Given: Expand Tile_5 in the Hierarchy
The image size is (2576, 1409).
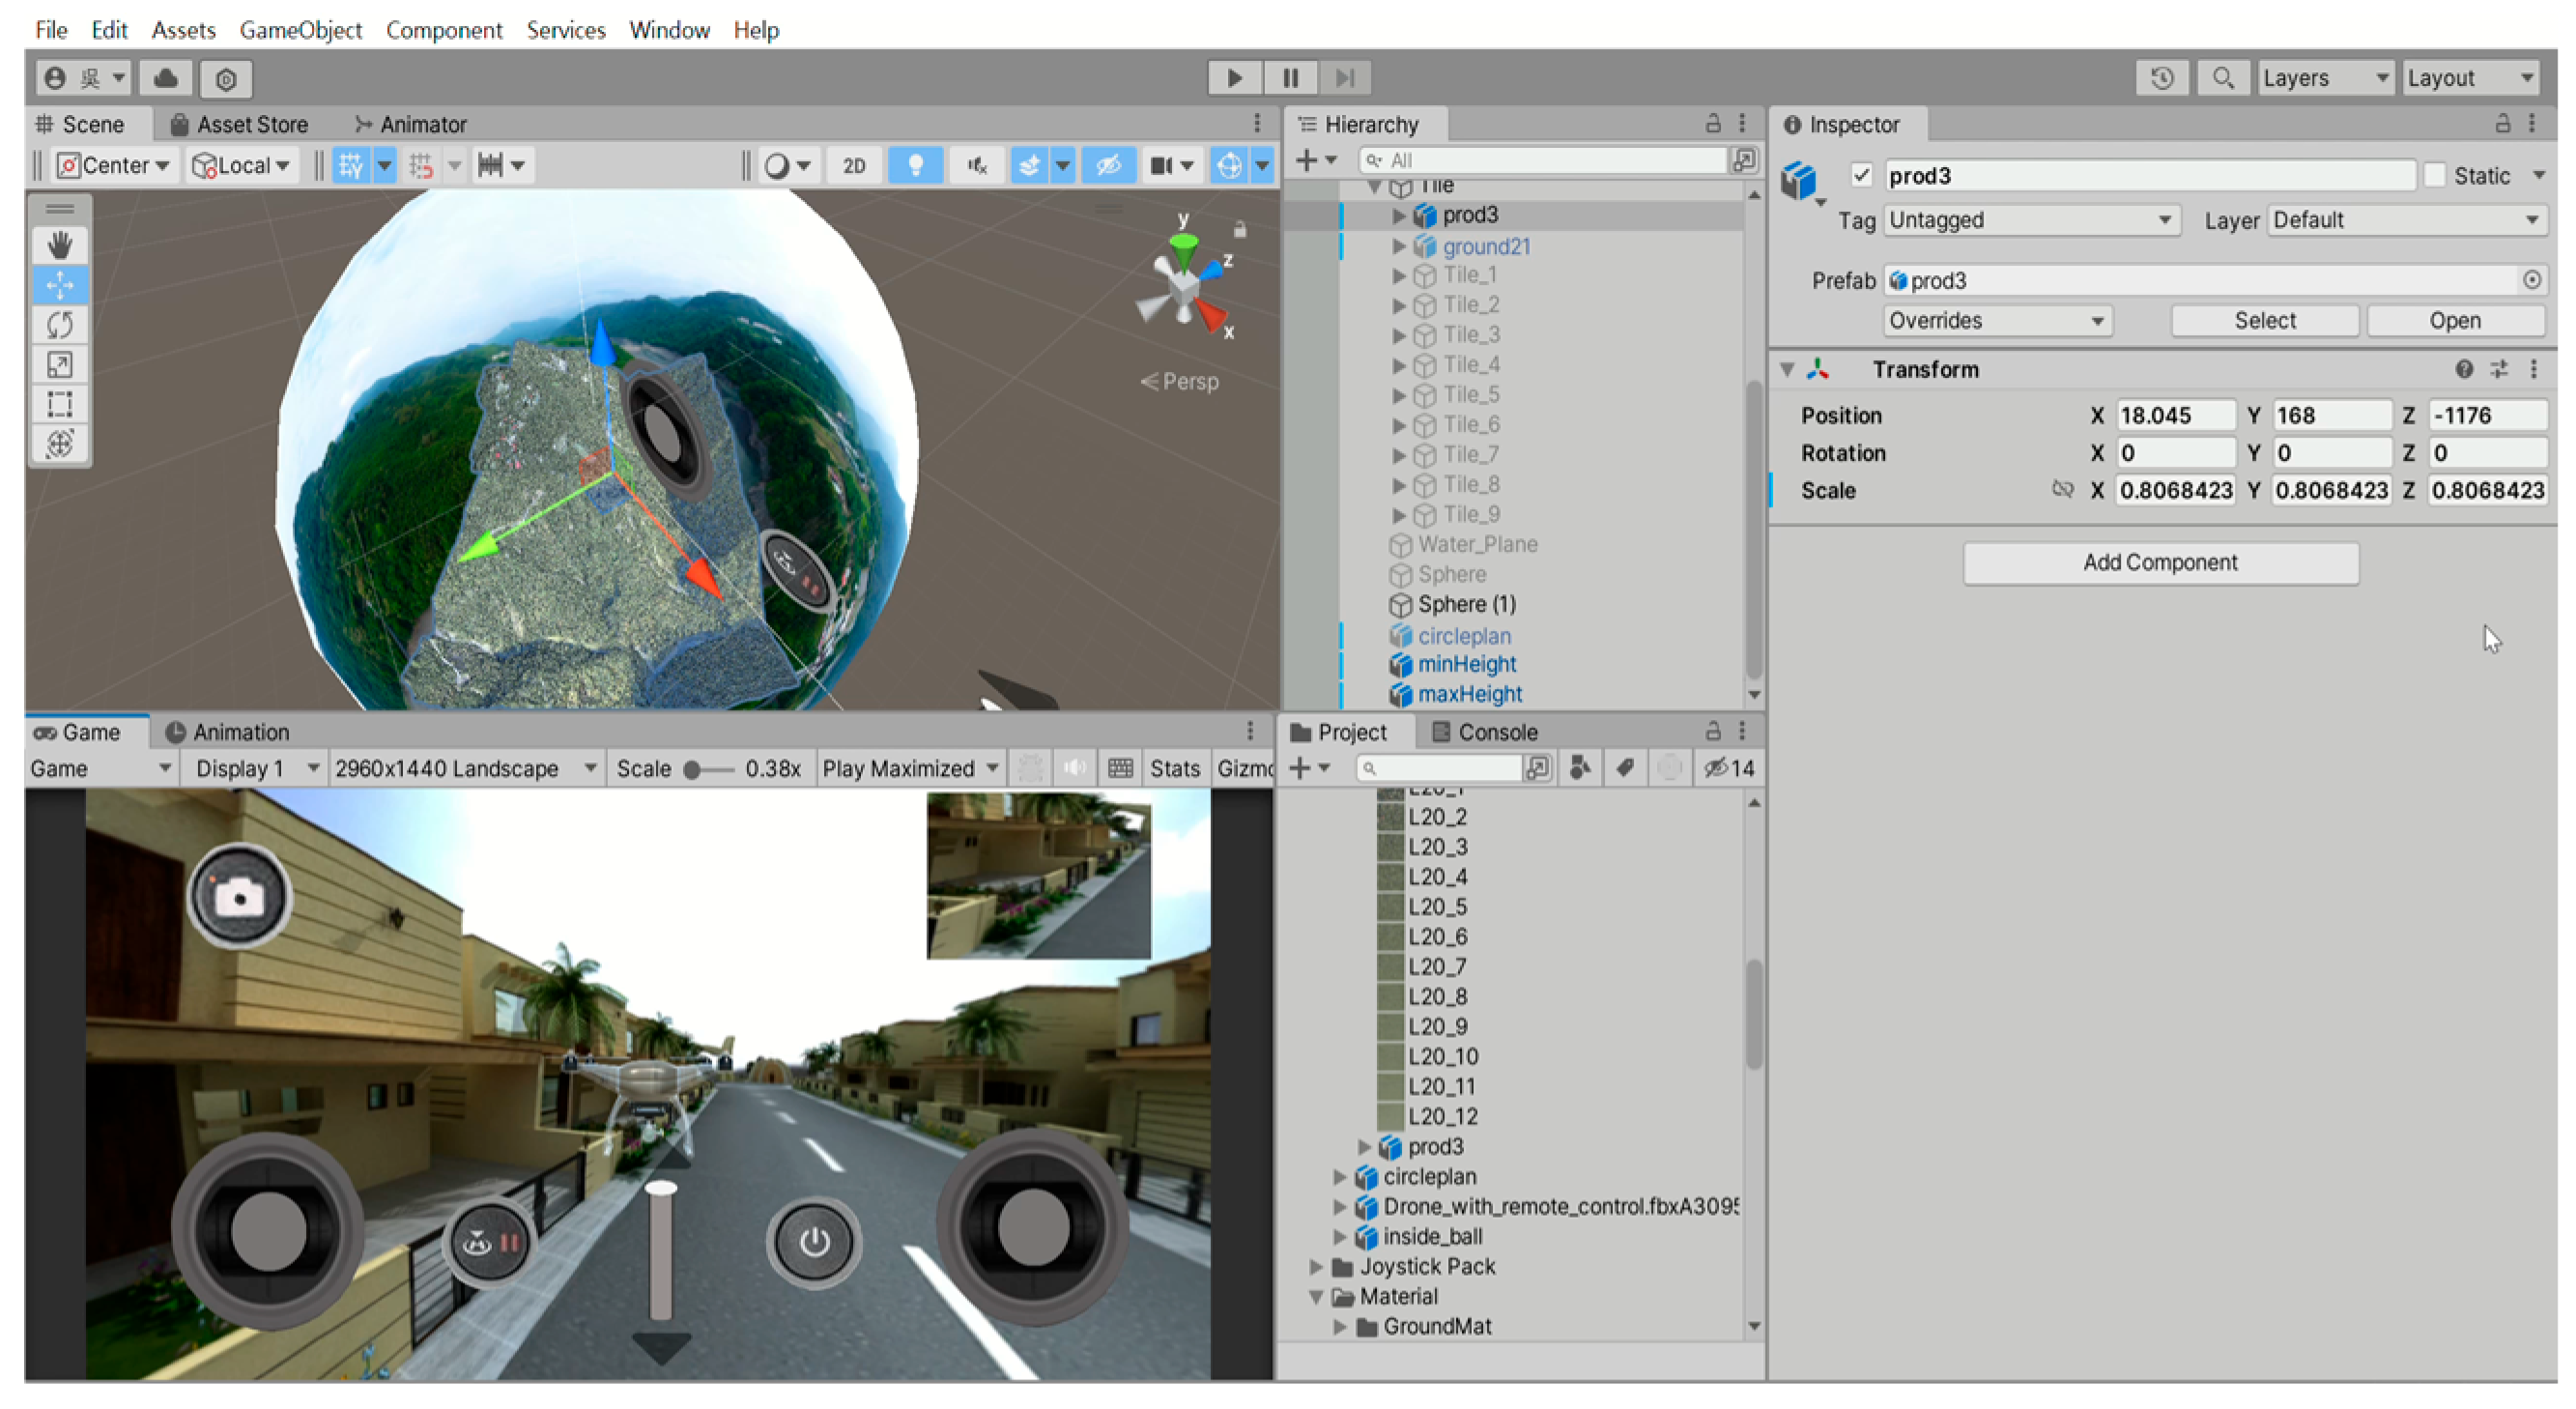Looking at the screenshot, I should point(1399,395).
